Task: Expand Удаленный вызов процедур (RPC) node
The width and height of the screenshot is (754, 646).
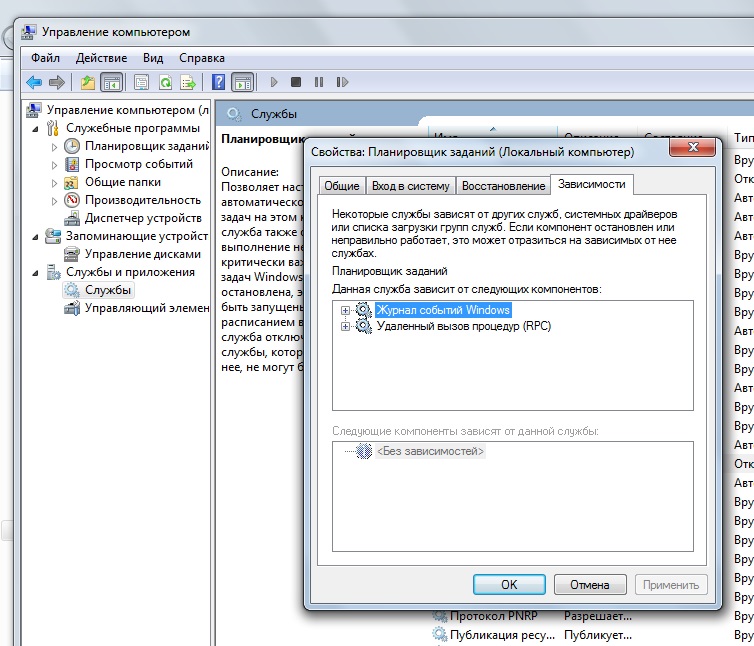Action: tap(345, 327)
